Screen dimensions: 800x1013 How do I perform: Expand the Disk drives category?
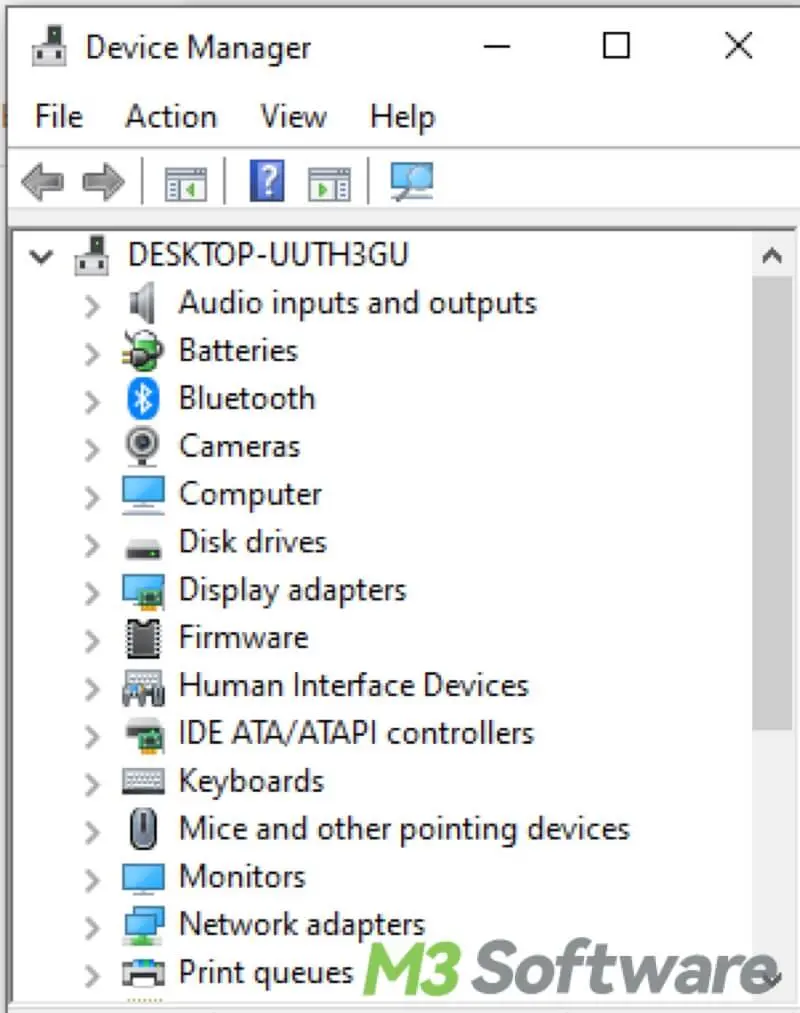92,545
